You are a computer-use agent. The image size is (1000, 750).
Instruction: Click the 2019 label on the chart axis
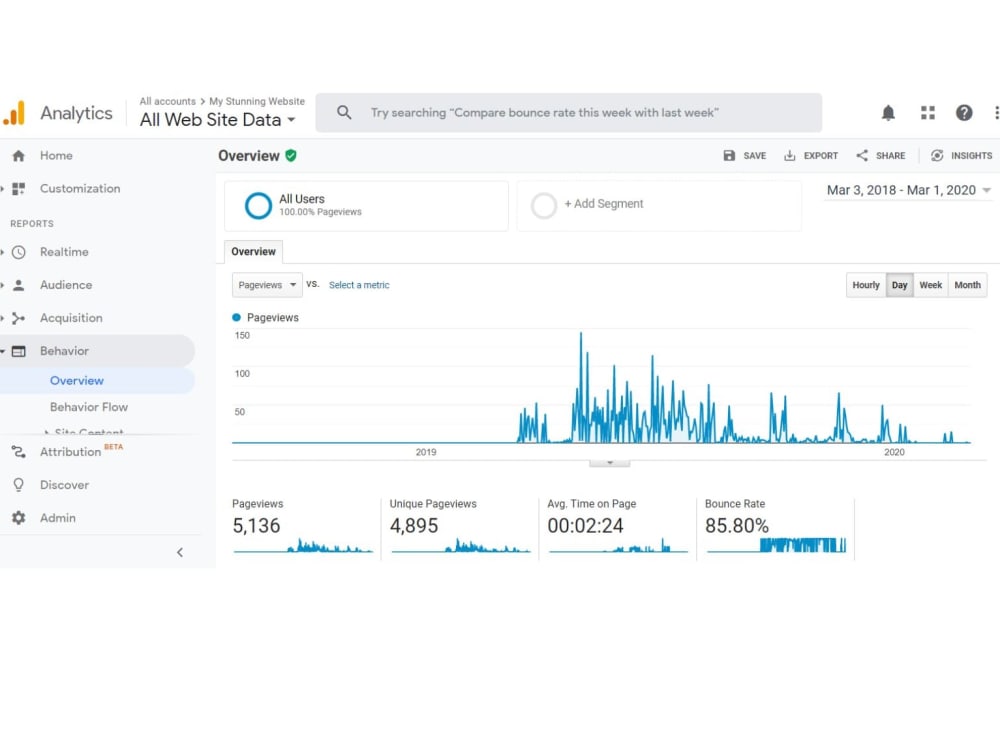426,452
